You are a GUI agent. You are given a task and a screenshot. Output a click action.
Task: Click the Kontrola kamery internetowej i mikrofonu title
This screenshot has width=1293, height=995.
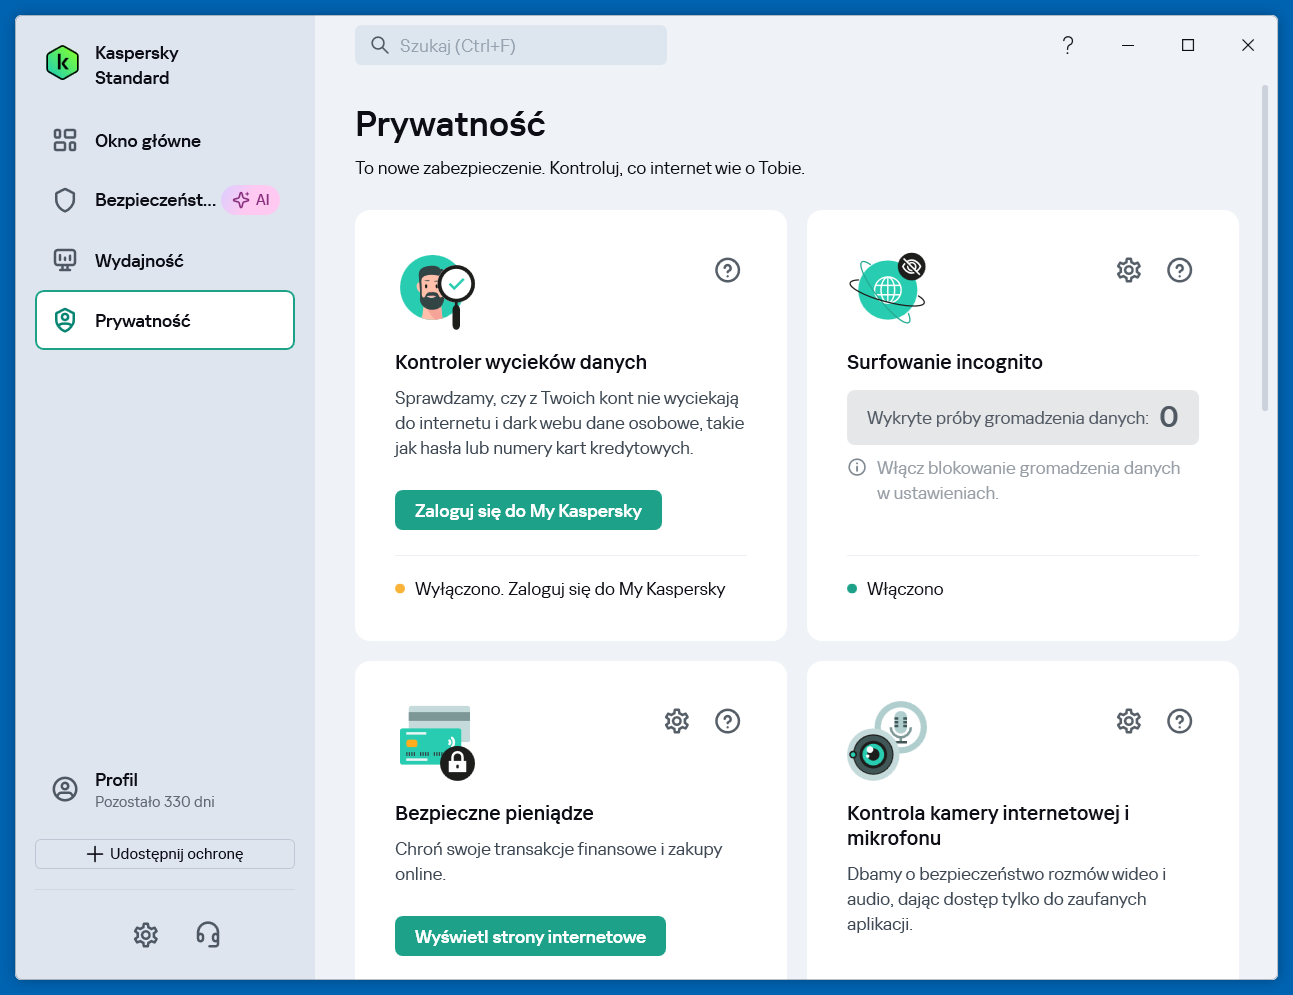pyautogui.click(x=988, y=825)
